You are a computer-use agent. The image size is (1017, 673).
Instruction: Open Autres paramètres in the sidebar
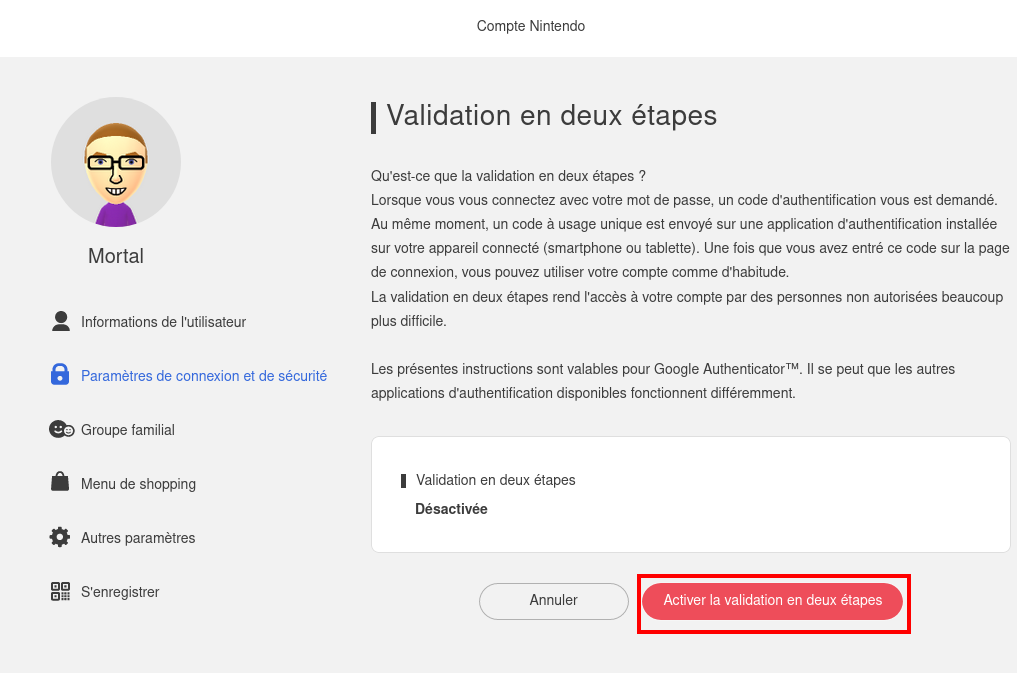[x=138, y=537]
